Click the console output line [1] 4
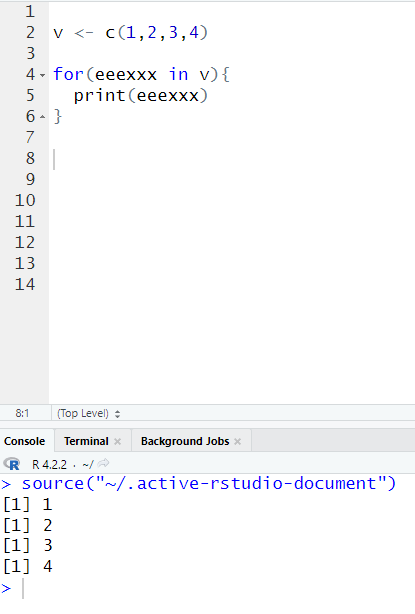Viewport: 415px width, 614px height. pyautogui.click(x=27, y=567)
